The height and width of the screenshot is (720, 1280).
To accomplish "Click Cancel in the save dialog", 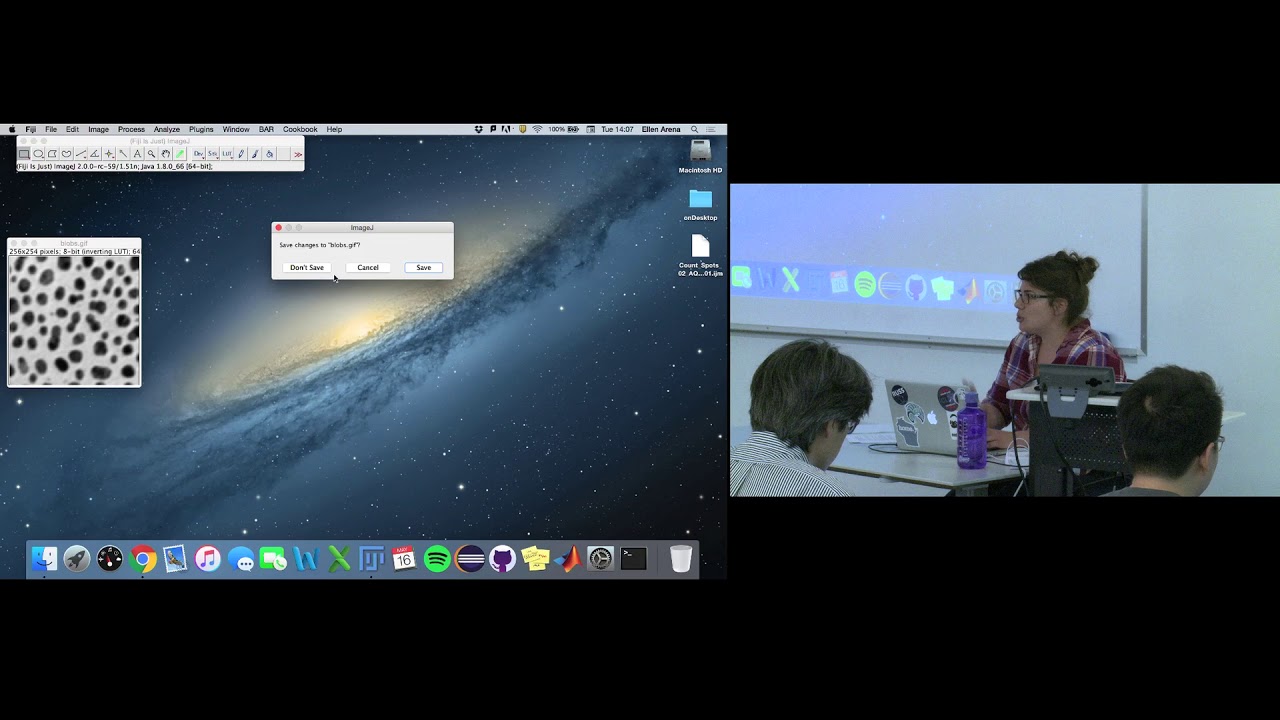I will coord(368,268).
